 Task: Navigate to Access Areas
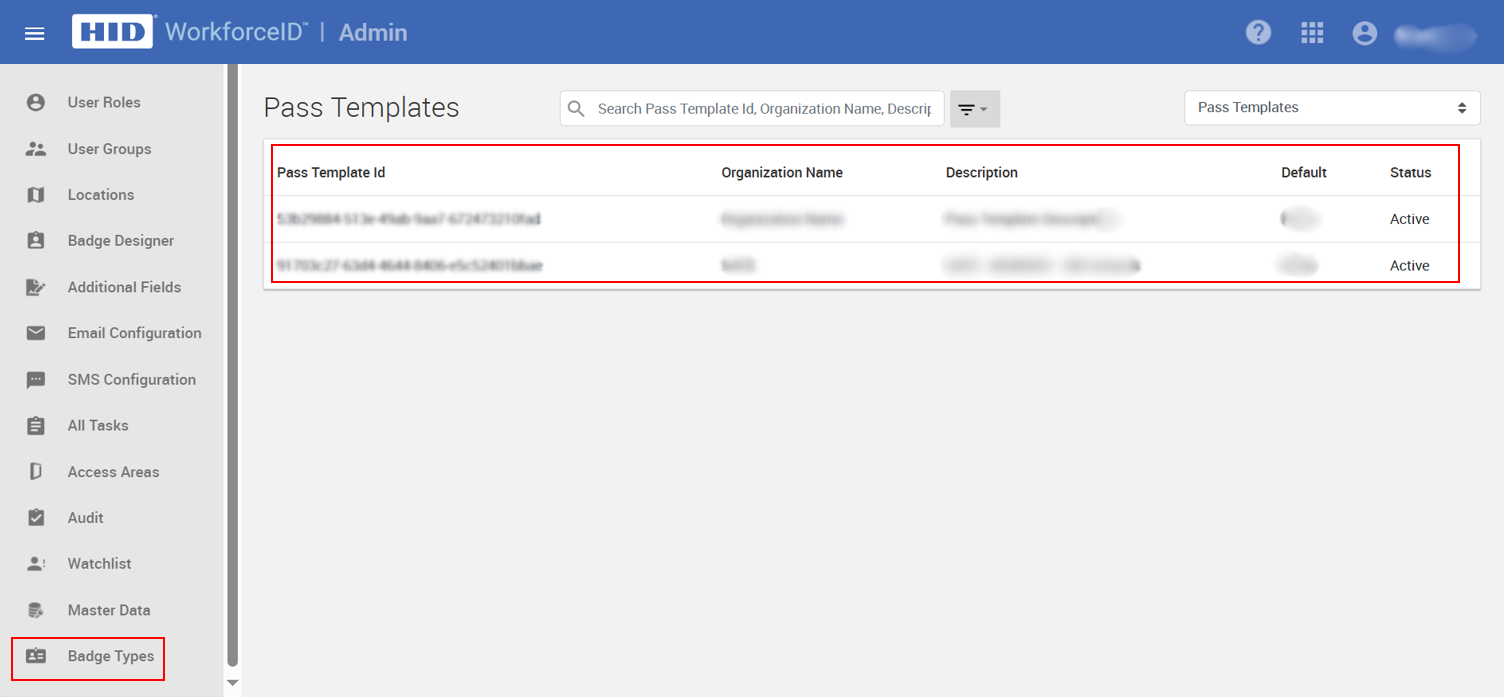[x=113, y=472]
